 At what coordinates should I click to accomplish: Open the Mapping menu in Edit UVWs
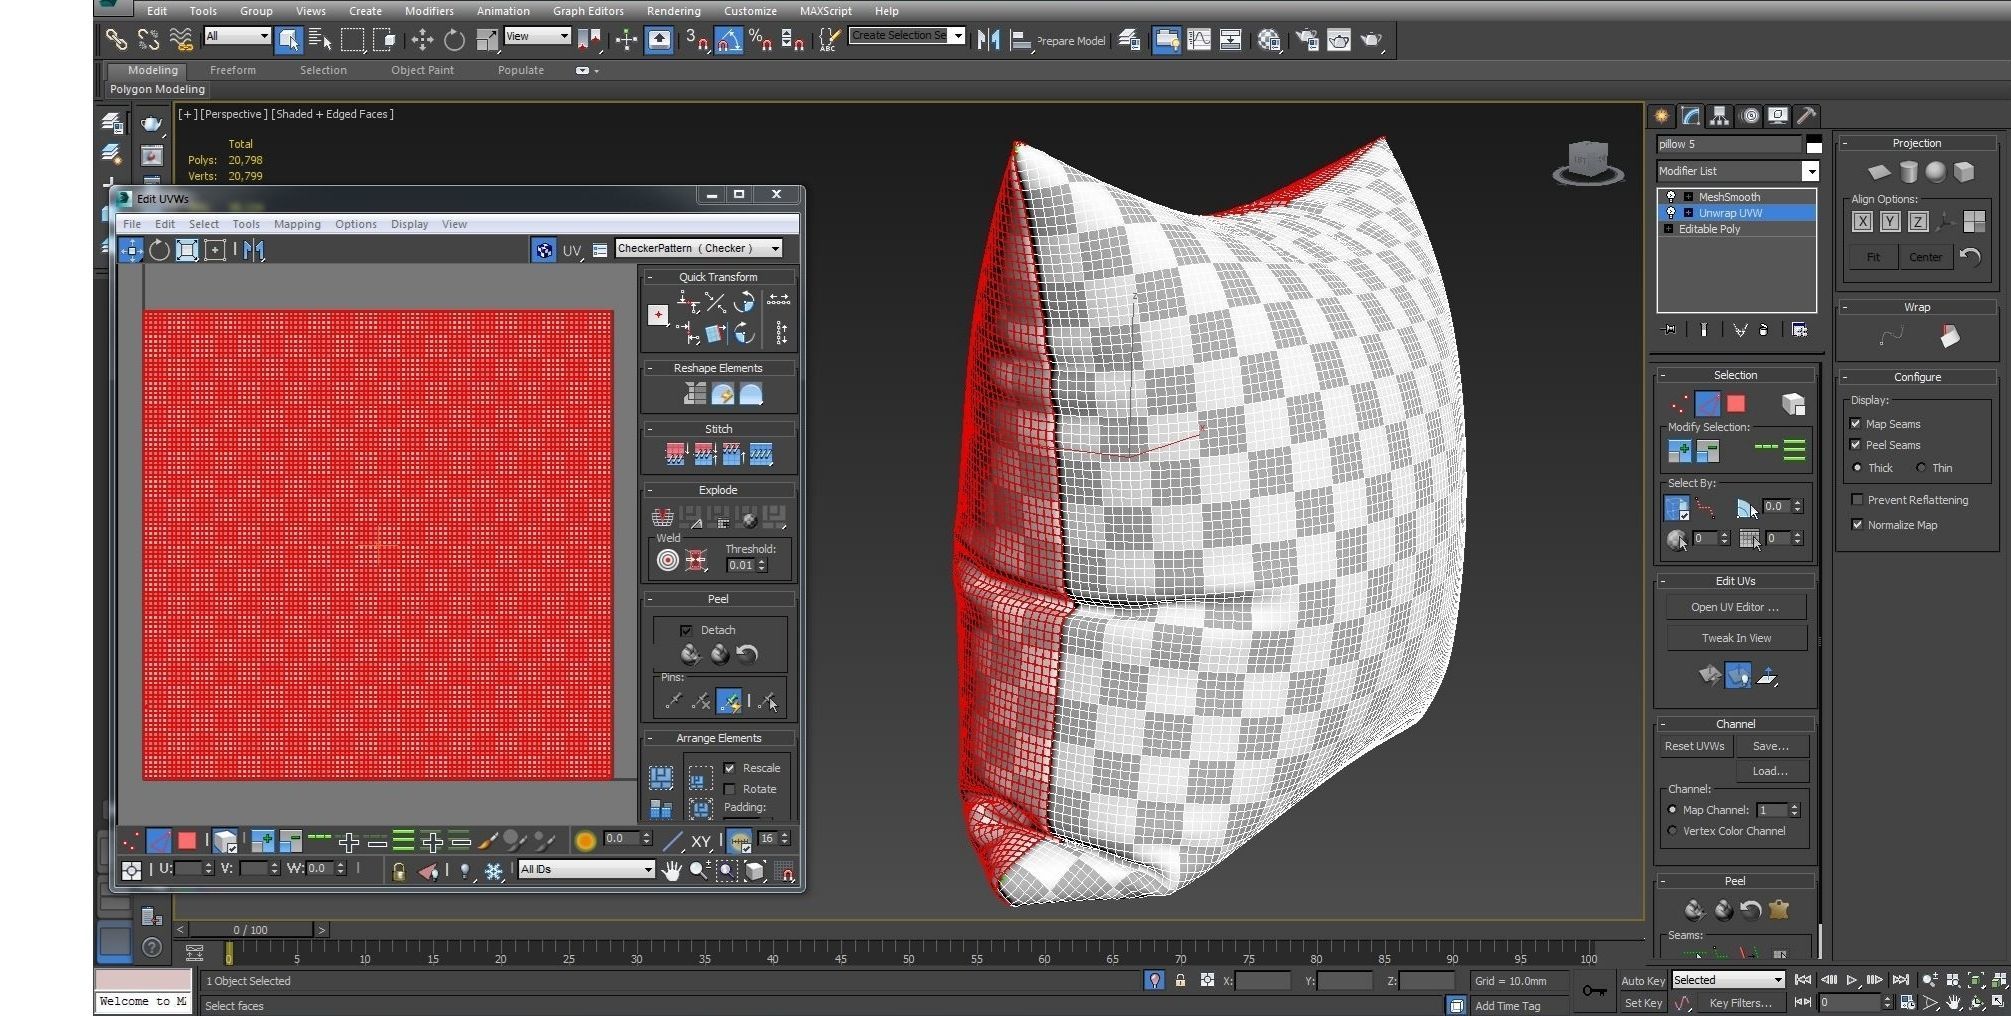(x=297, y=224)
